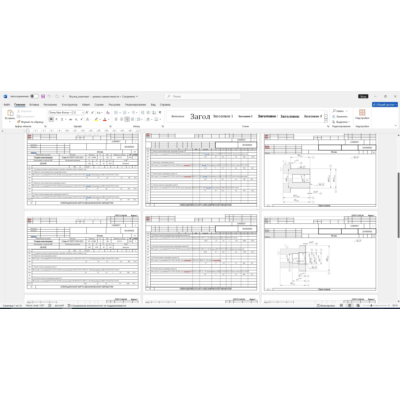400x400 pixels.
Task: Click the Paste clipboard icon
Action: [x=10, y=113]
